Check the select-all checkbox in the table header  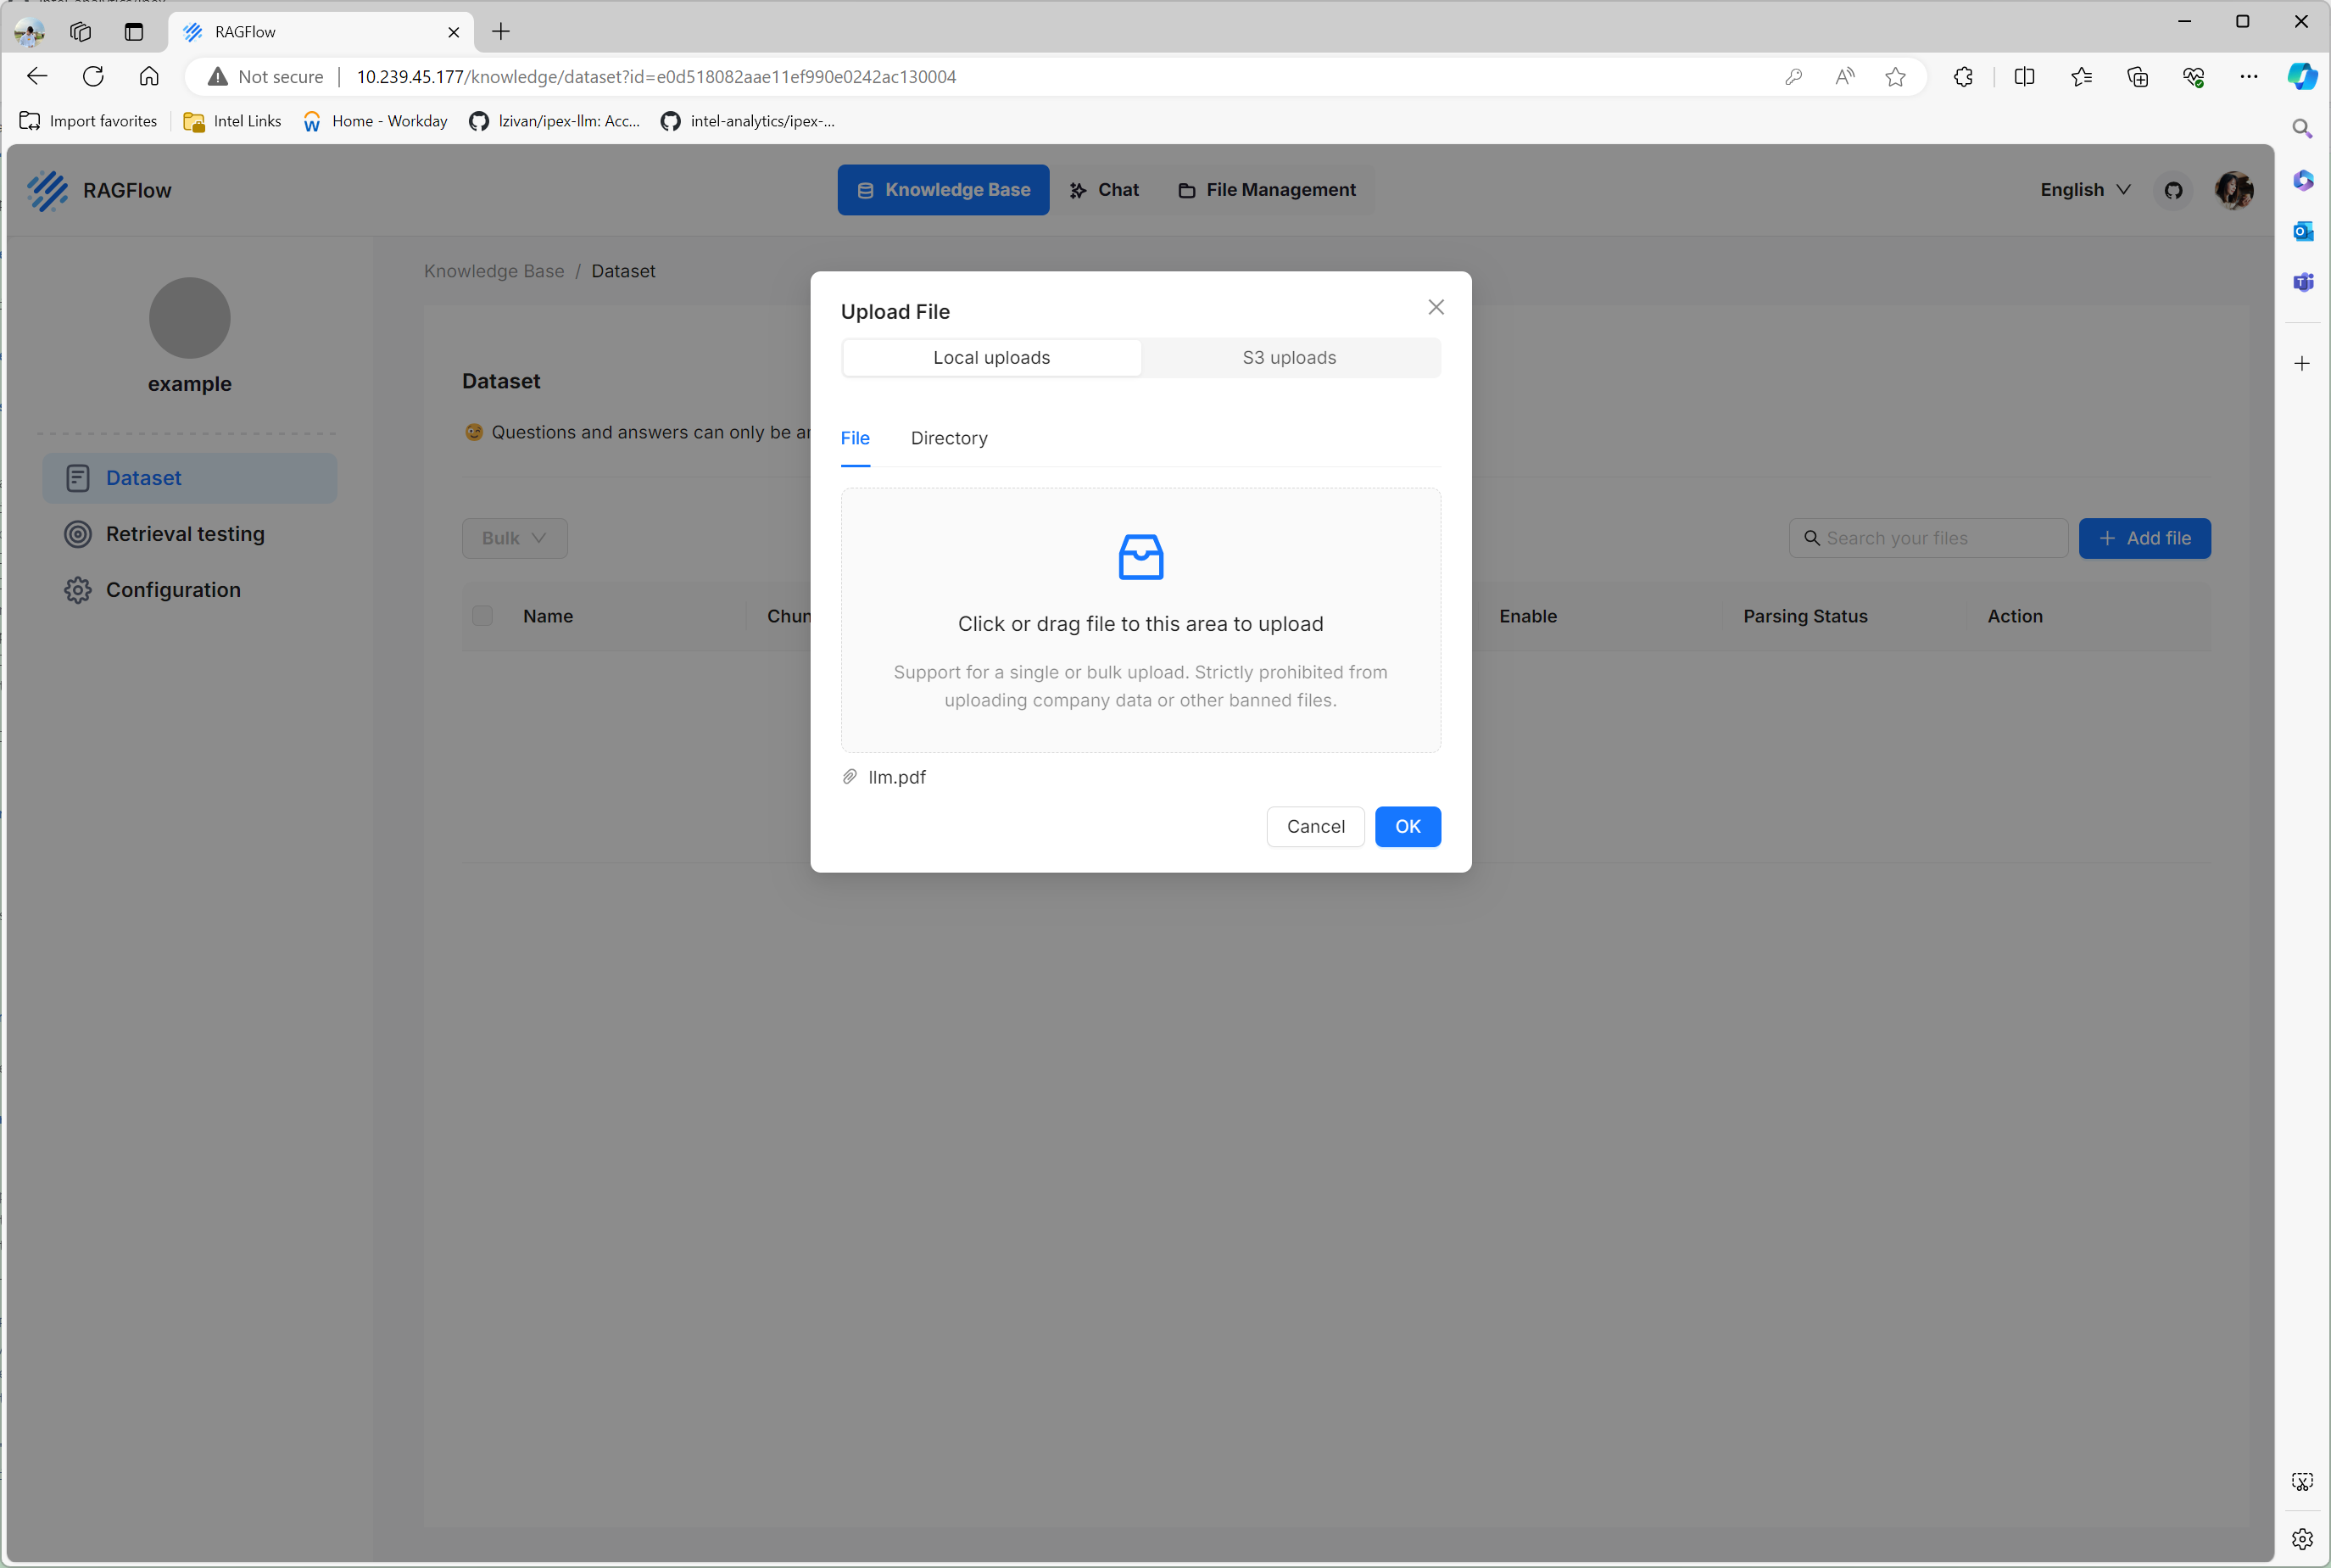pyautogui.click(x=483, y=615)
